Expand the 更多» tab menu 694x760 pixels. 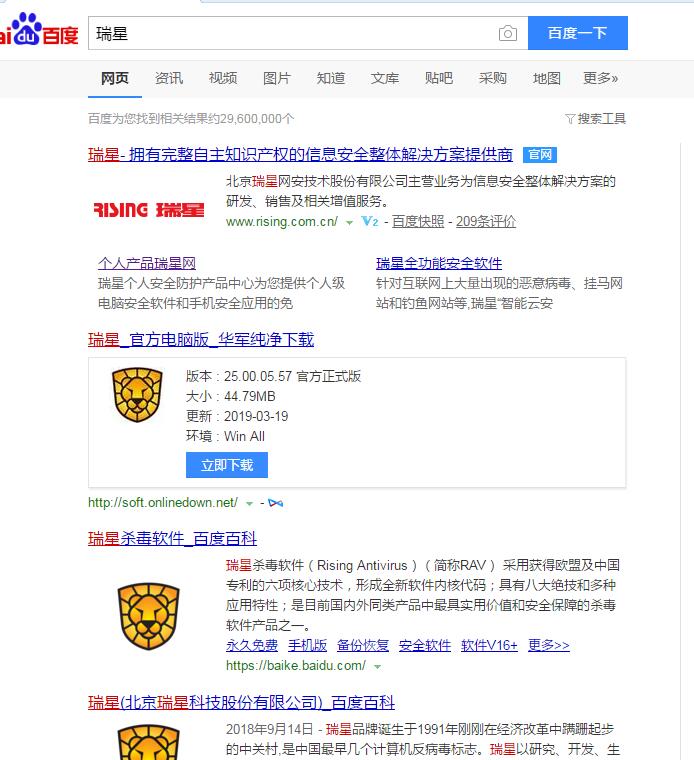click(x=600, y=78)
